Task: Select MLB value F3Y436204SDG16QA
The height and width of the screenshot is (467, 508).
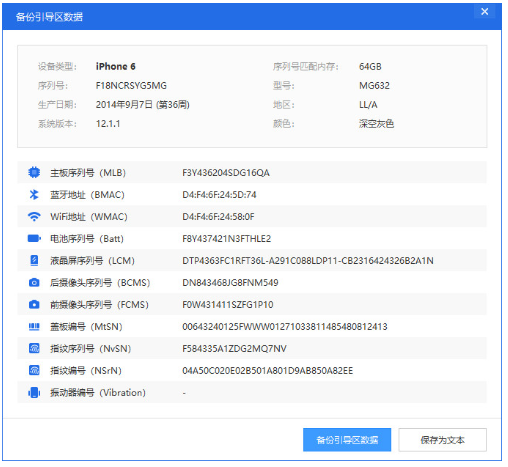Action: [226, 173]
